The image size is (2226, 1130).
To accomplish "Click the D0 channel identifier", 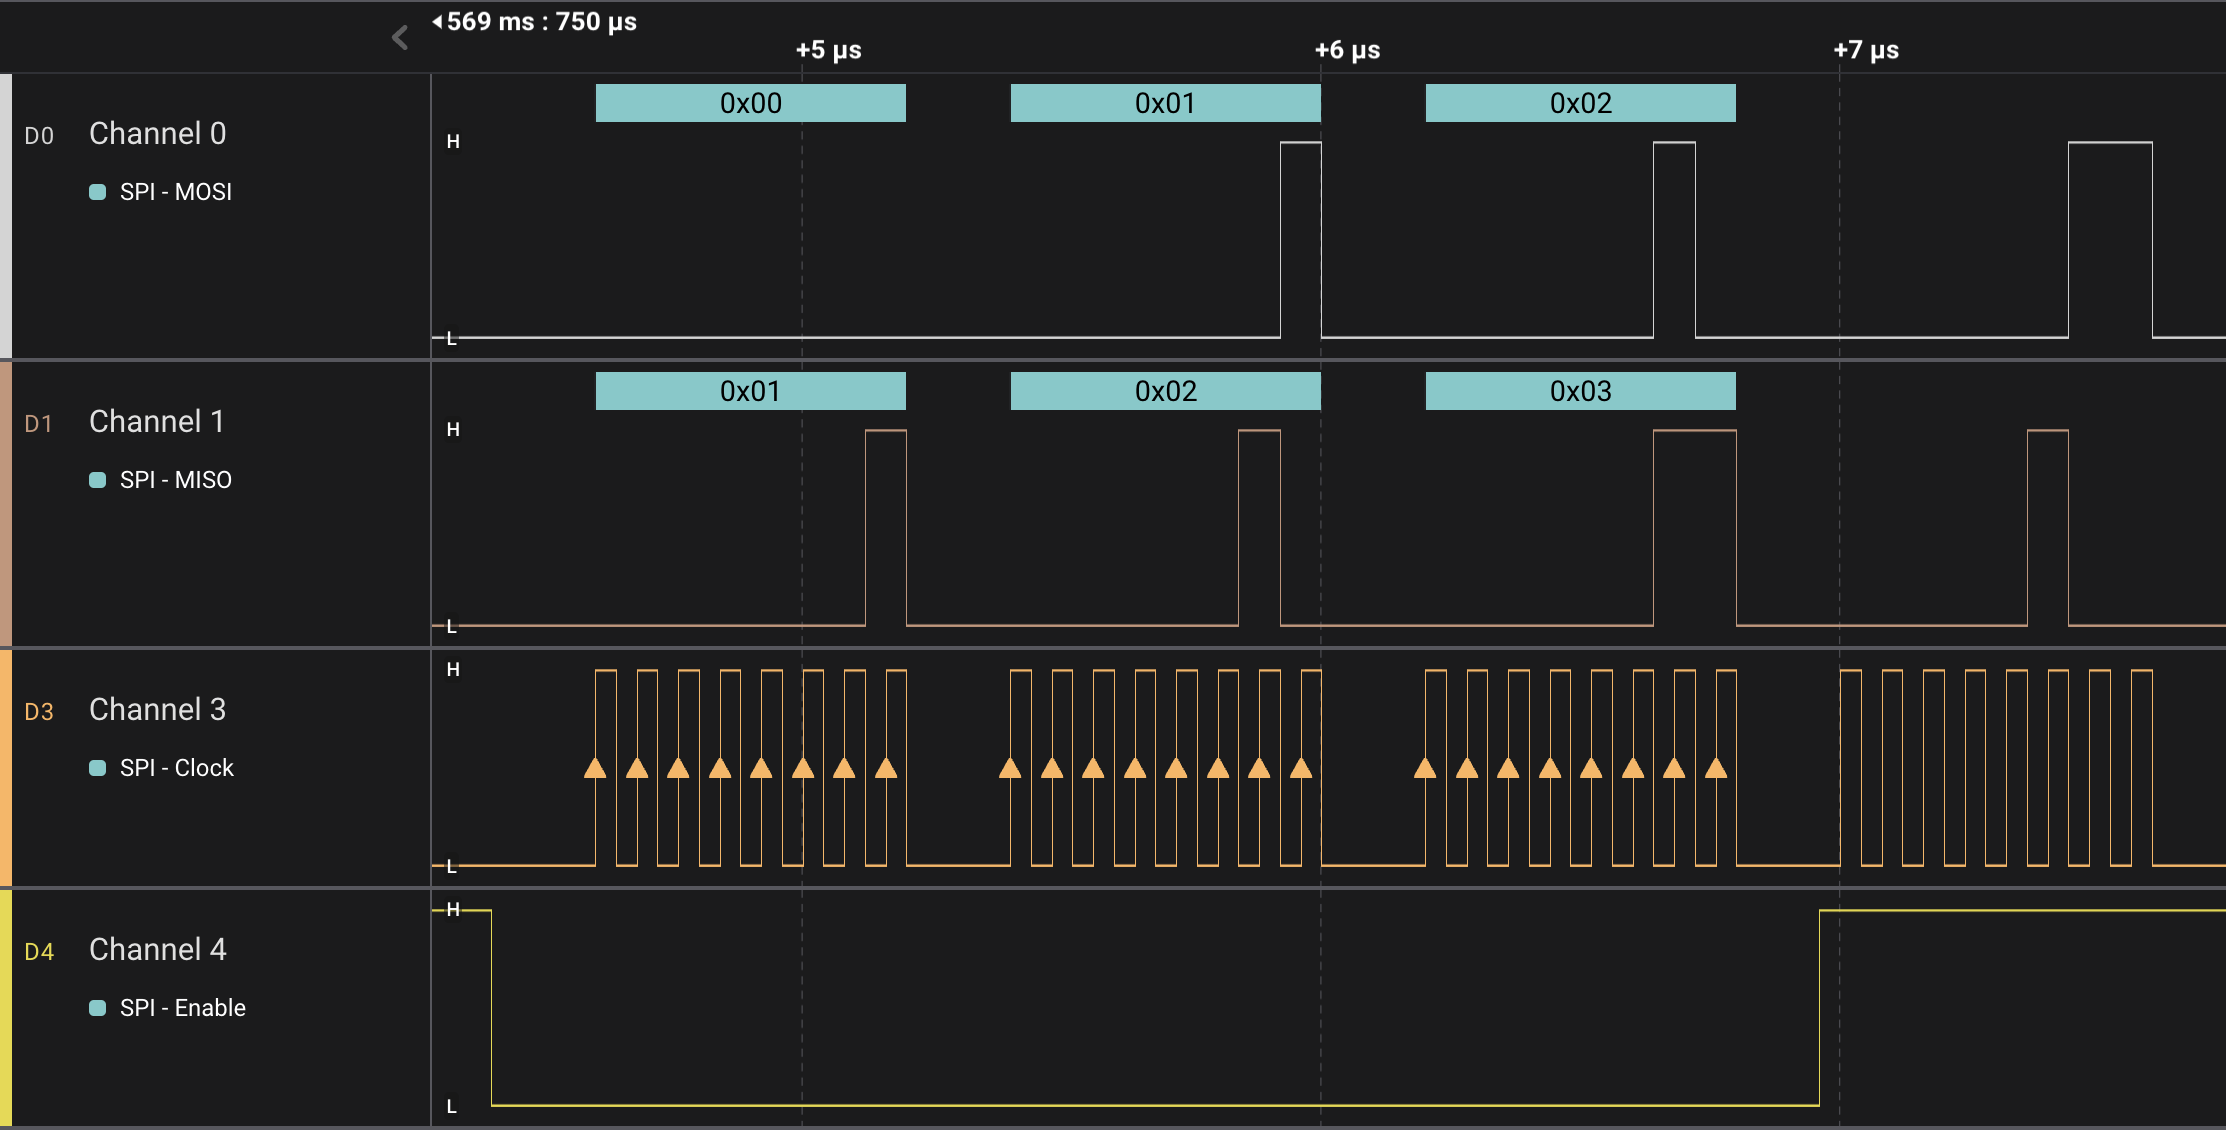I will 39,136.
